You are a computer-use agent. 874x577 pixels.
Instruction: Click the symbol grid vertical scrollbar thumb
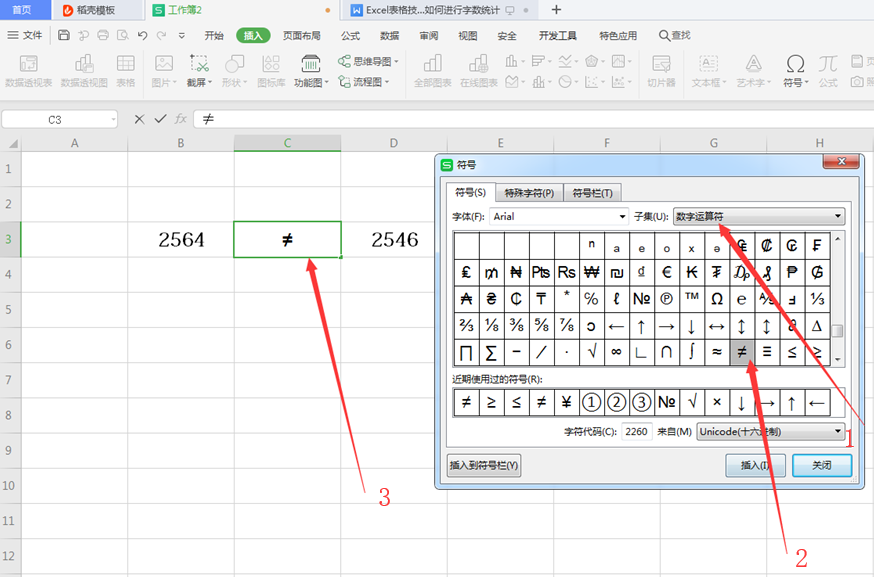pyautogui.click(x=839, y=331)
